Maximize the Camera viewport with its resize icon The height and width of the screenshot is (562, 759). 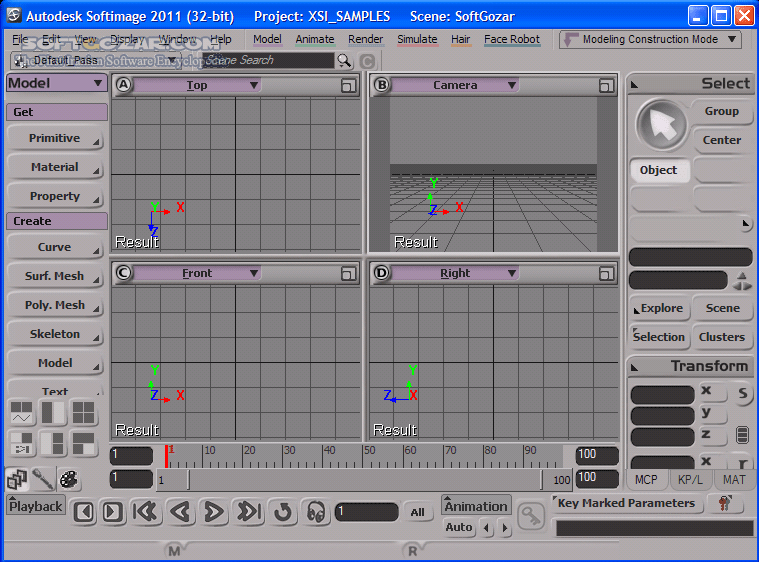pos(606,86)
